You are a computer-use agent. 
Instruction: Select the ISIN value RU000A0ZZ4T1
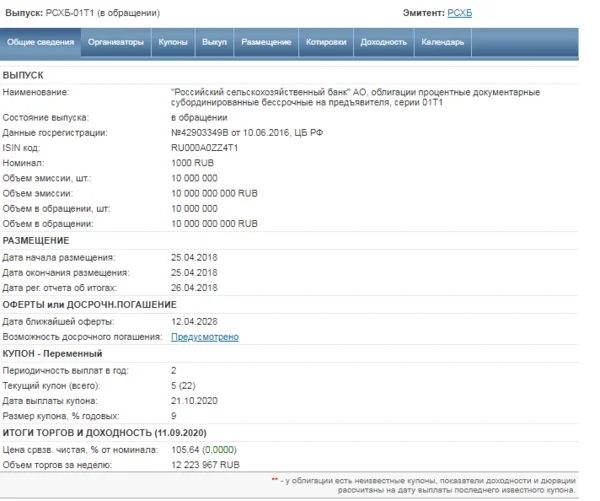tap(204, 148)
